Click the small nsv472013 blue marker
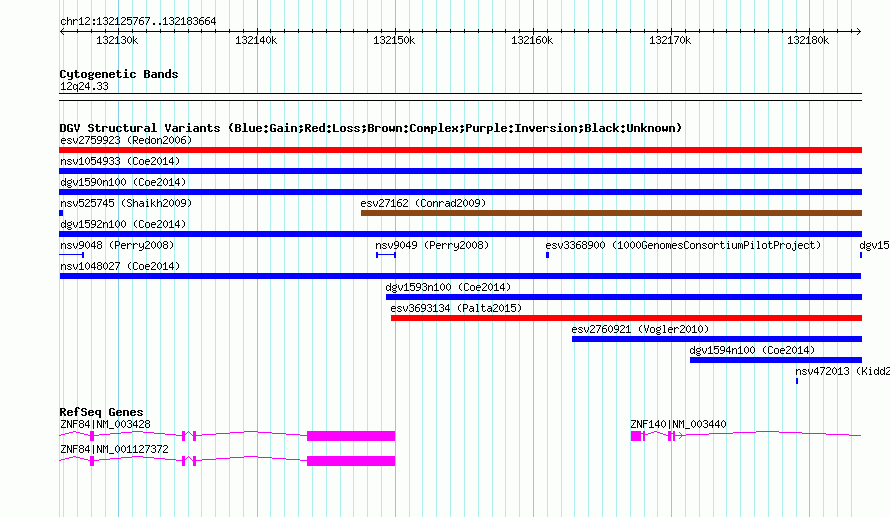Image resolution: width=890 pixels, height=517 pixels. click(x=797, y=381)
